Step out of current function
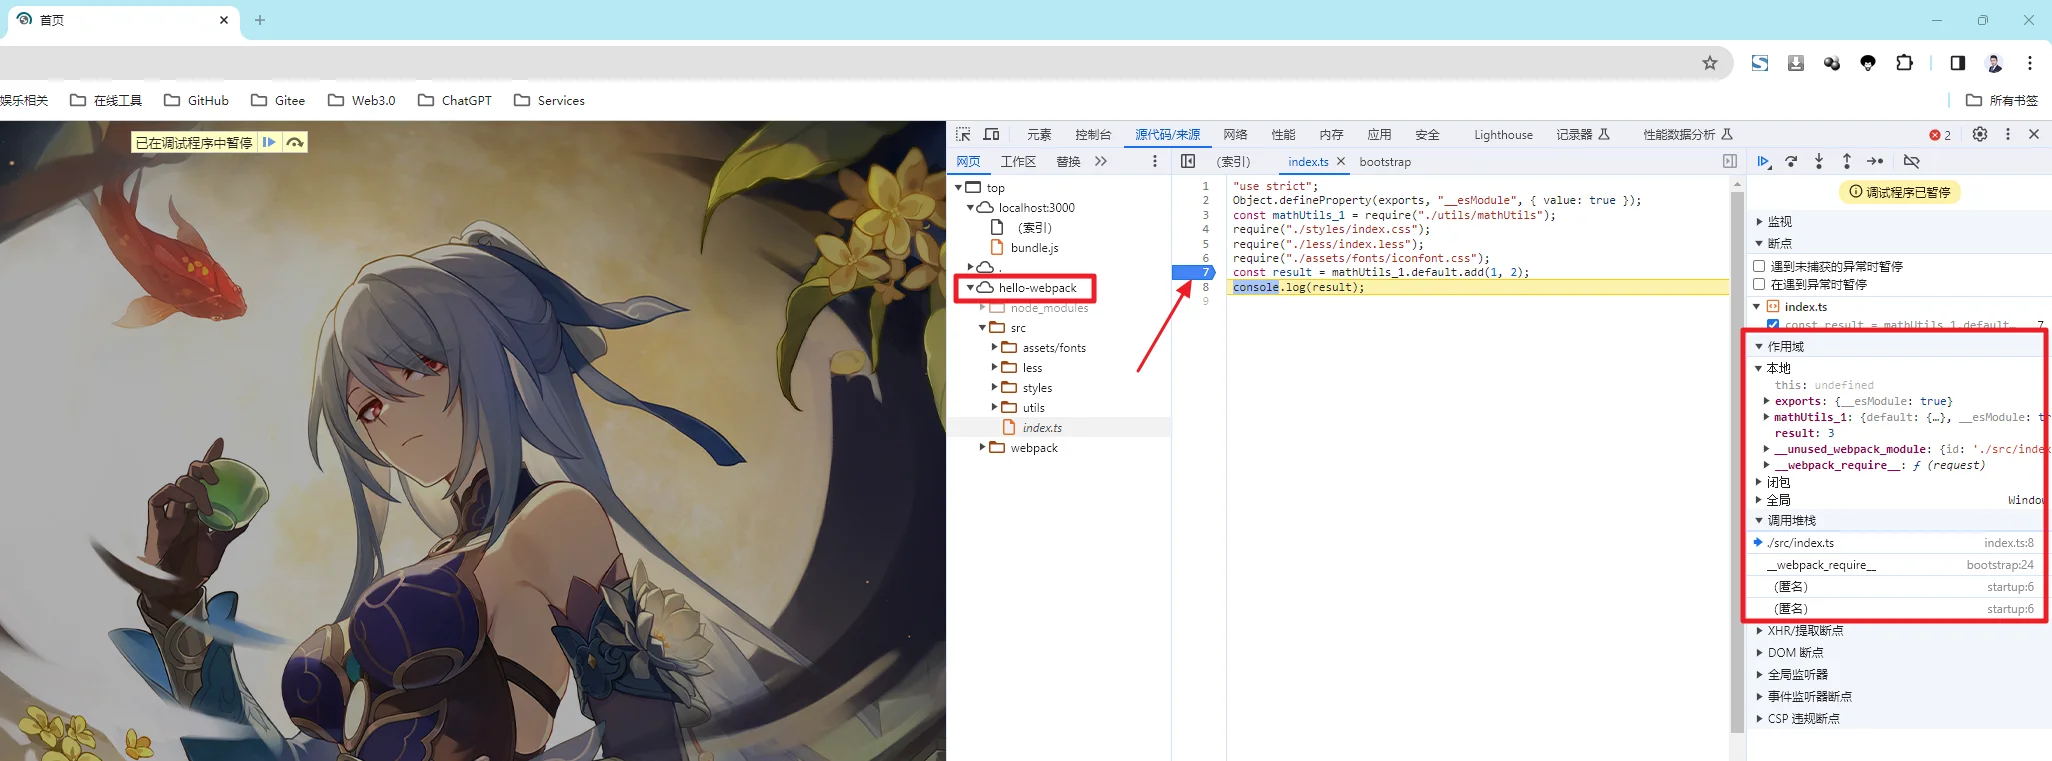Image resolution: width=2052 pixels, height=761 pixels. point(1847,162)
